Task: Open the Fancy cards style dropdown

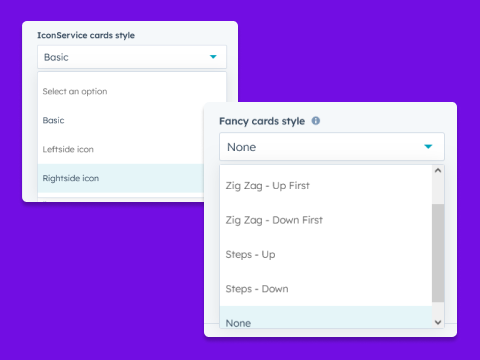Action: (332, 147)
